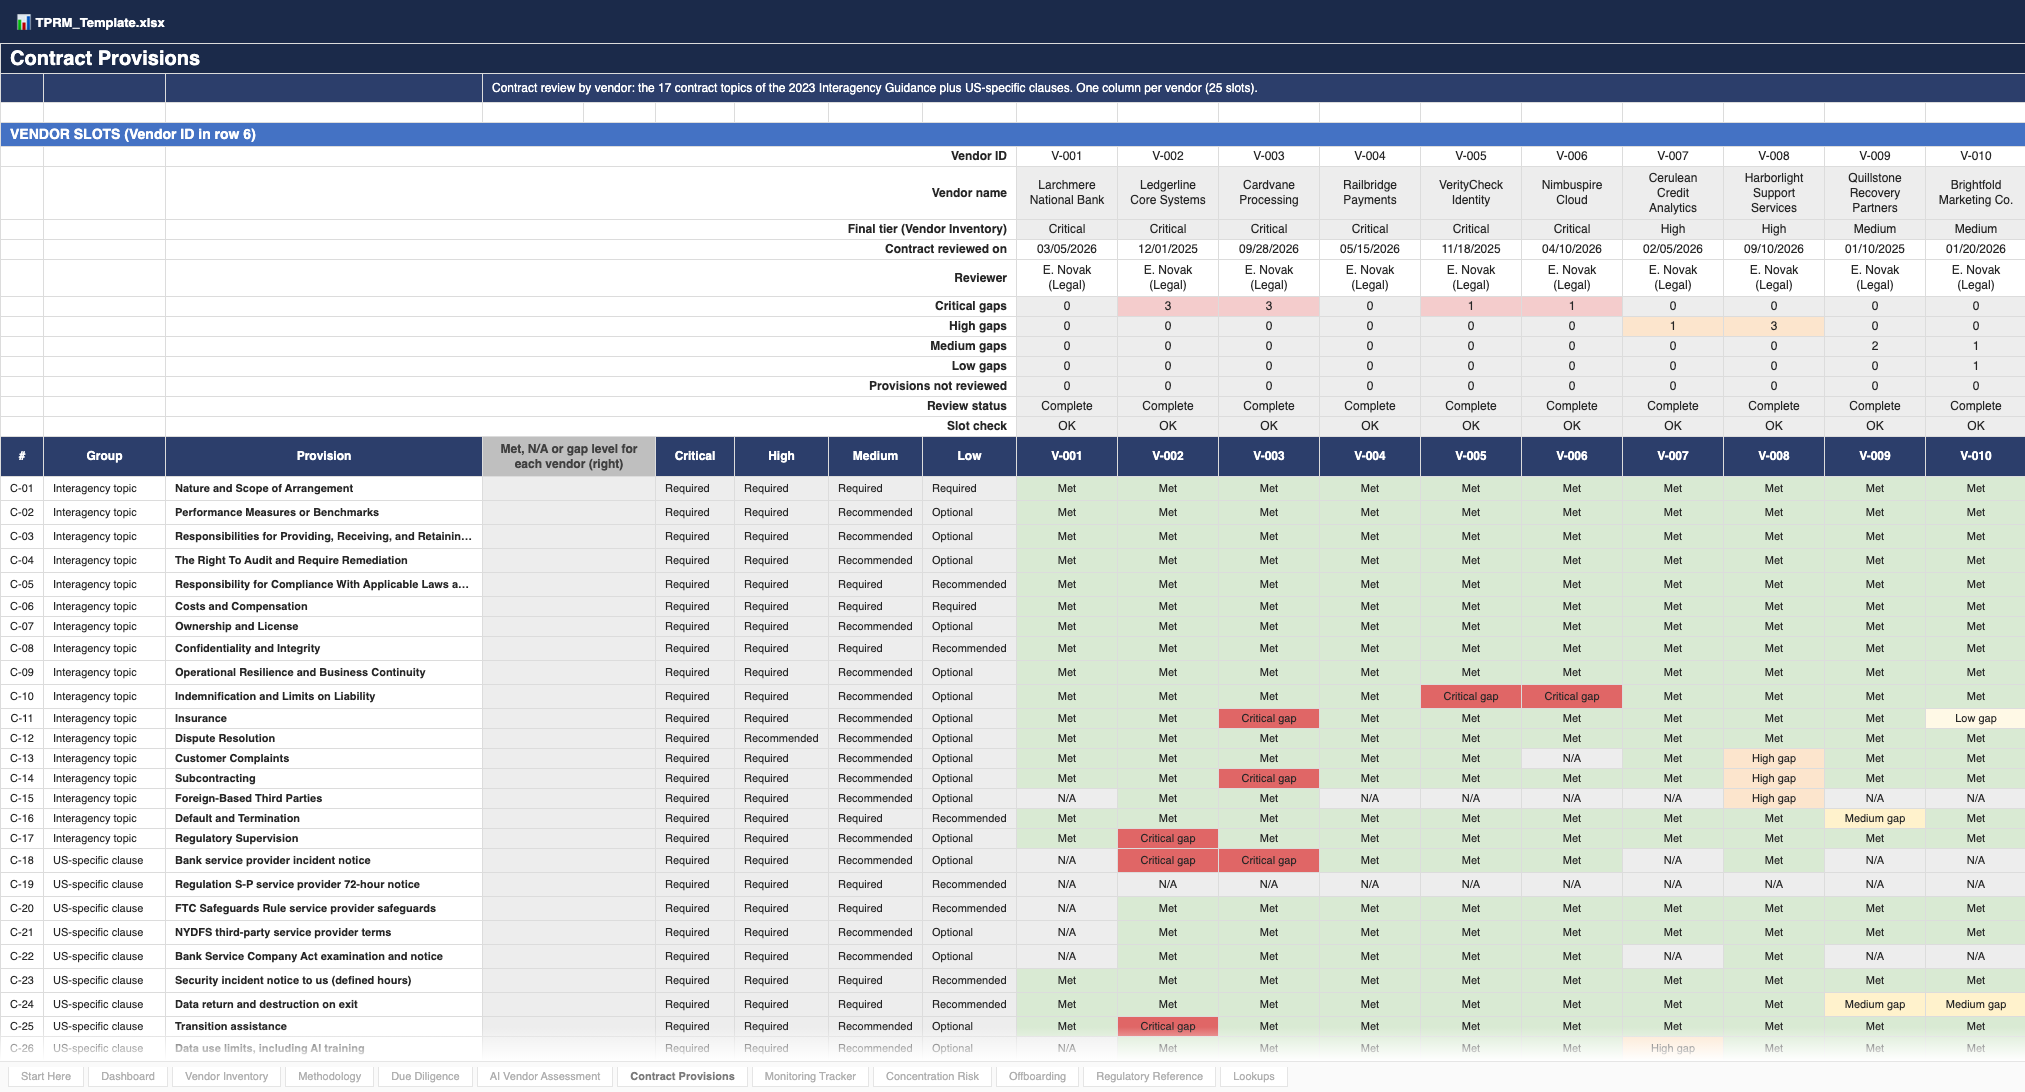The height and width of the screenshot is (1092, 2025).
Task: Click V-002's Critical gap on Transition assistance
Action: click(x=1168, y=1026)
